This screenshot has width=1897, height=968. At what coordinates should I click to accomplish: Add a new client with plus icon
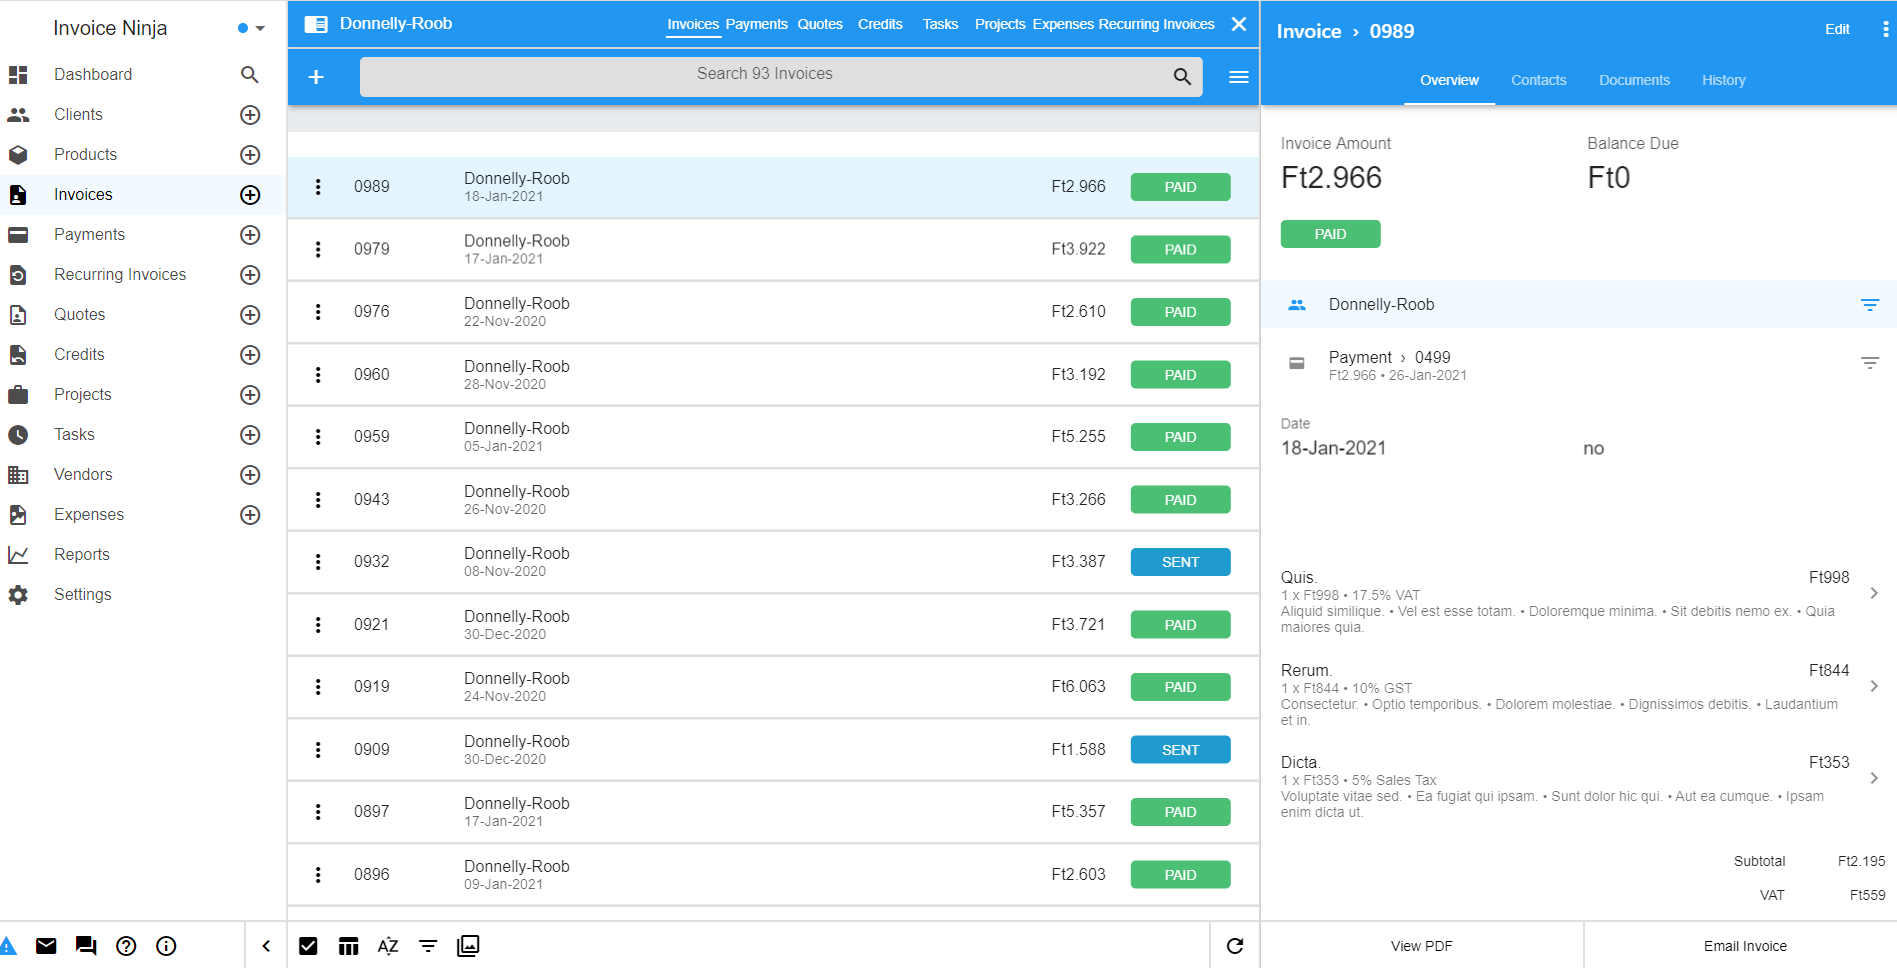point(250,115)
